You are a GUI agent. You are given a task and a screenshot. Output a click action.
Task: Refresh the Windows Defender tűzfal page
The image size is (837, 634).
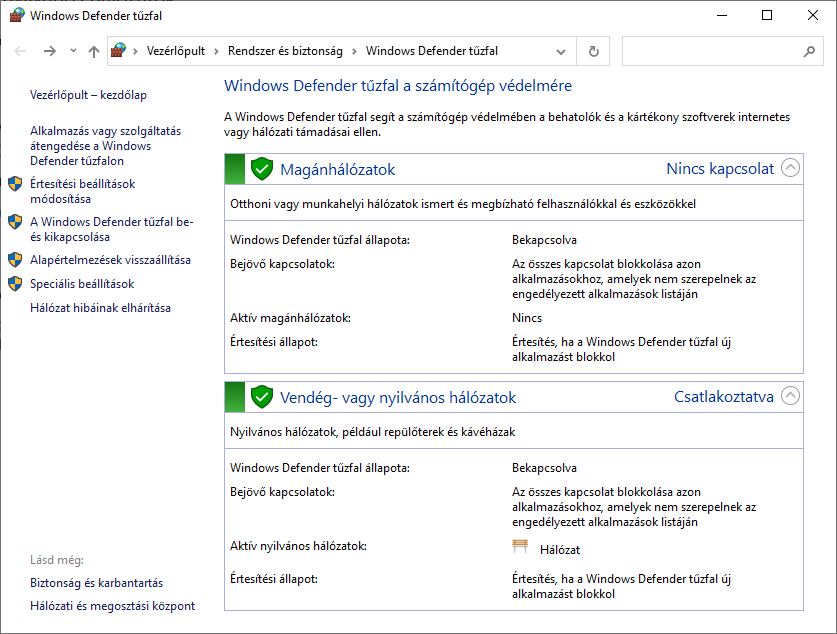click(594, 51)
